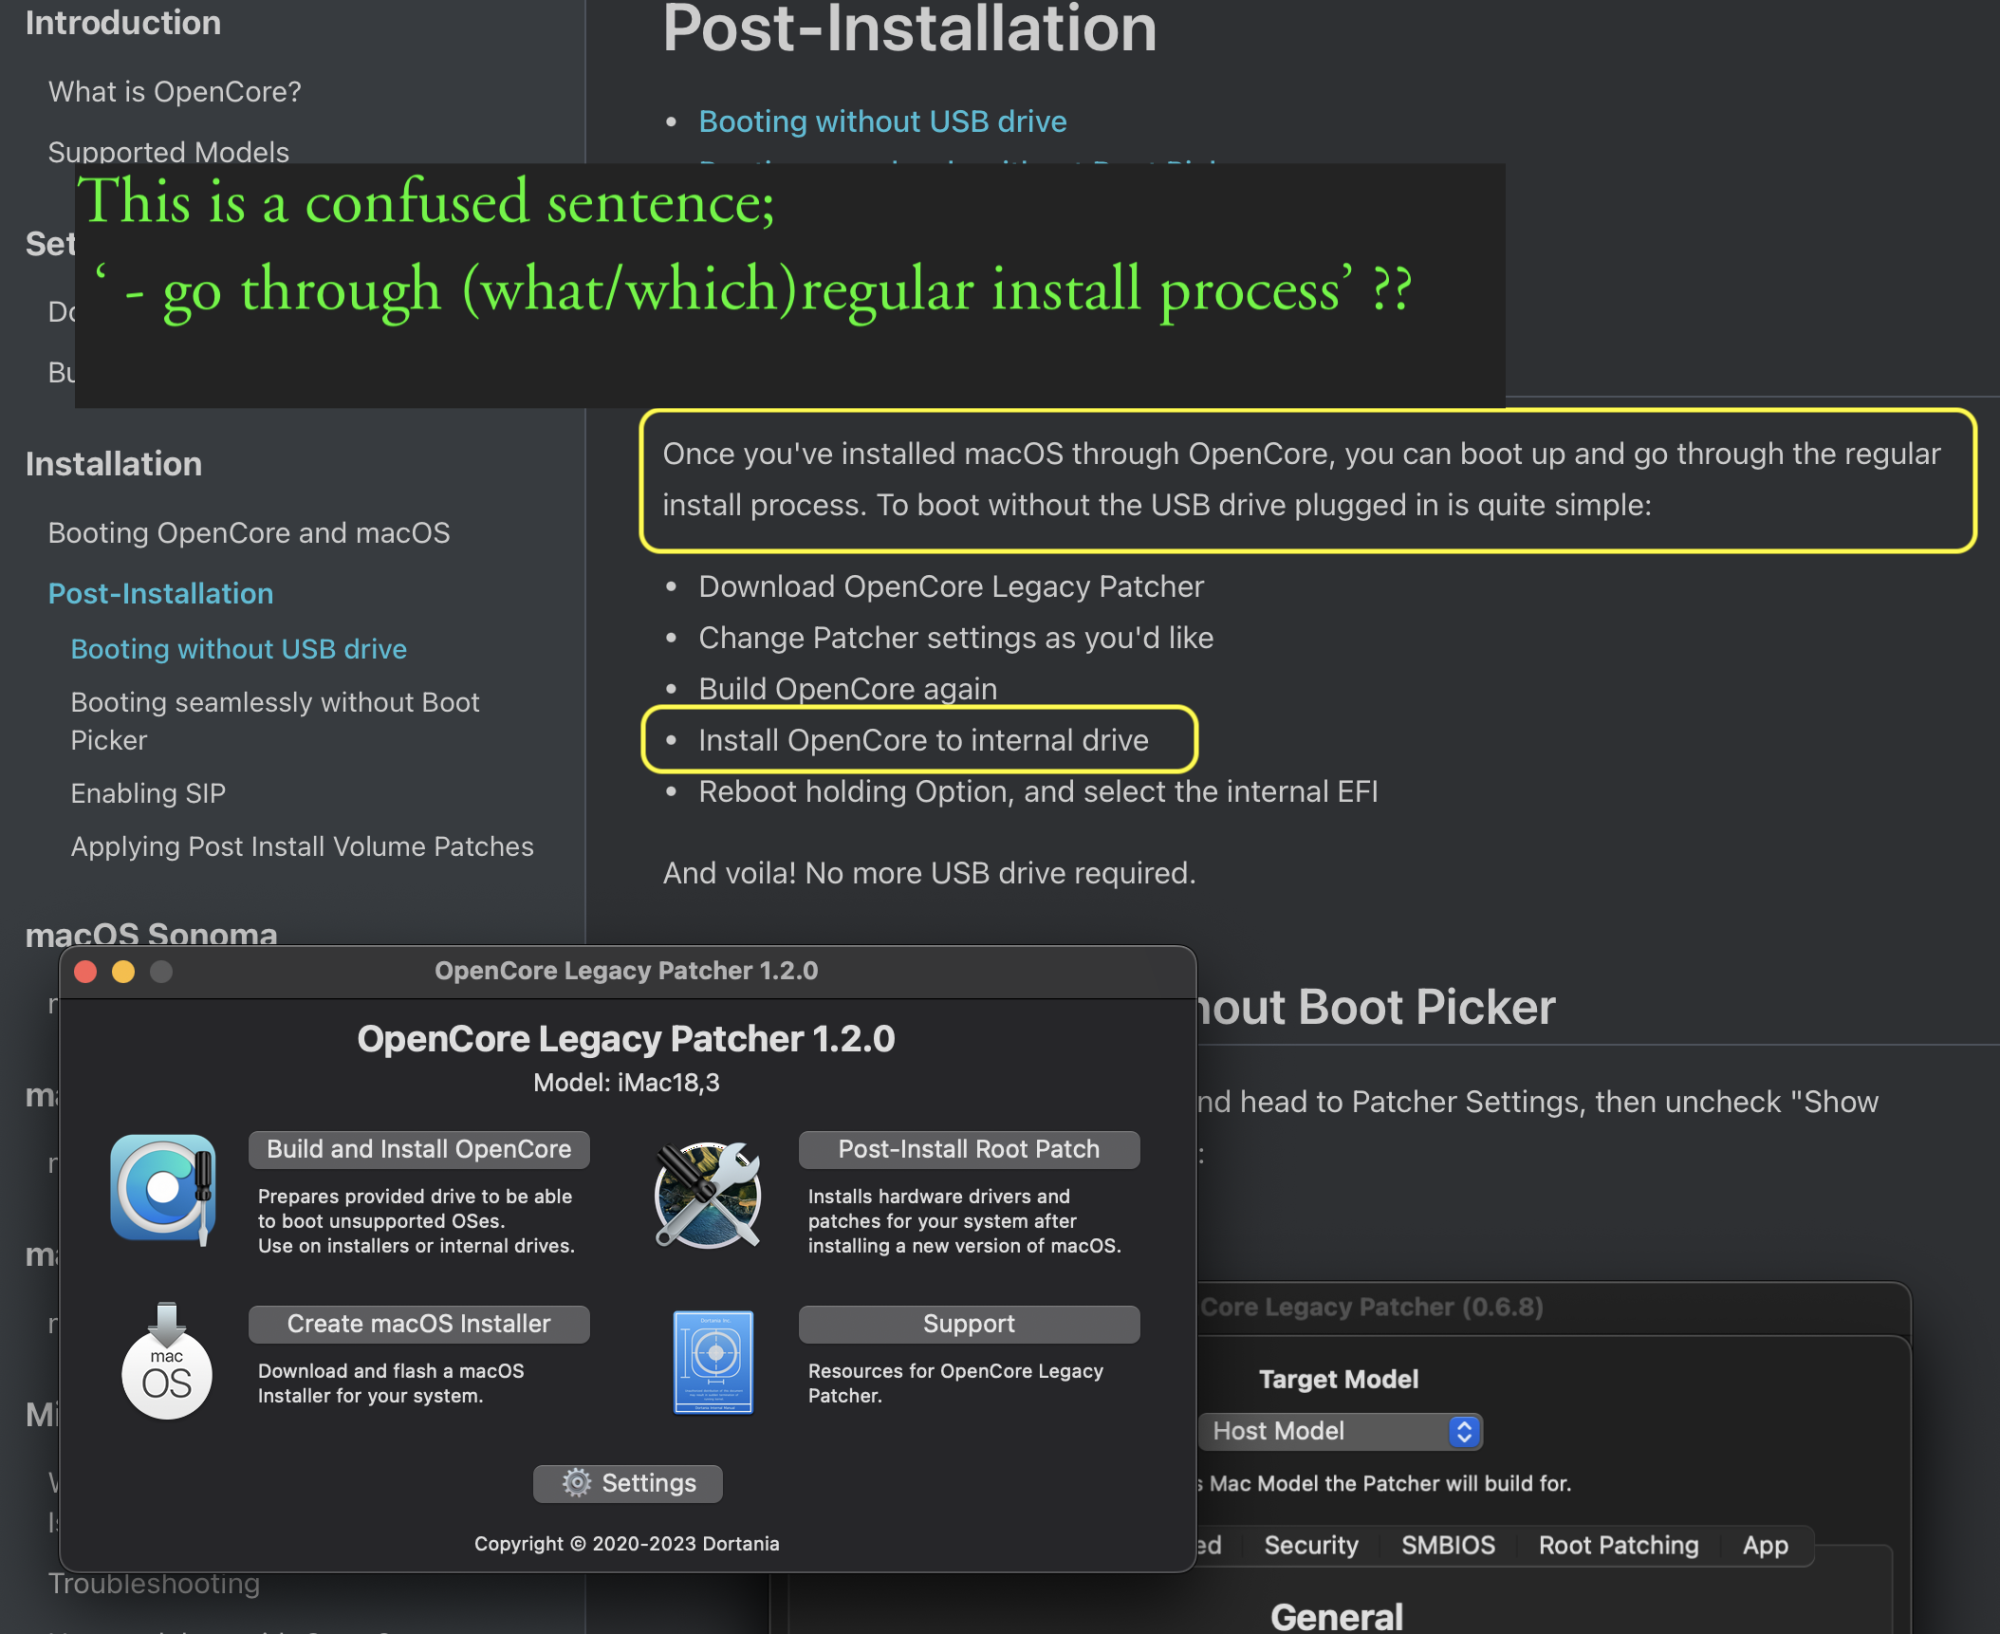Switch to the Security tab
This screenshot has height=1634, width=2000.
point(1310,1545)
